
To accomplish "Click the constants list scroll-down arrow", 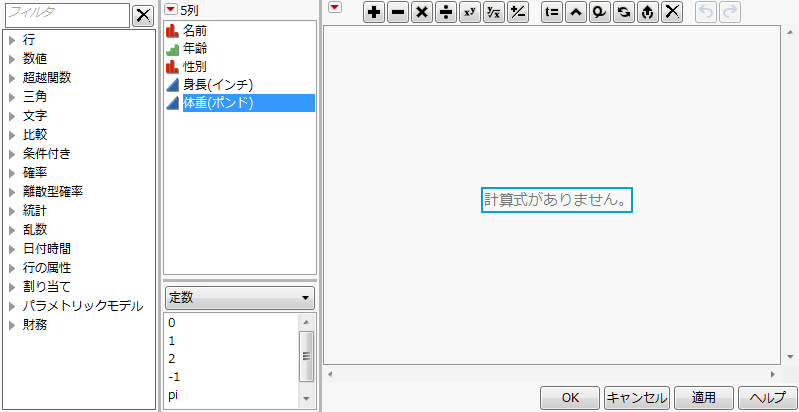I will (306, 398).
